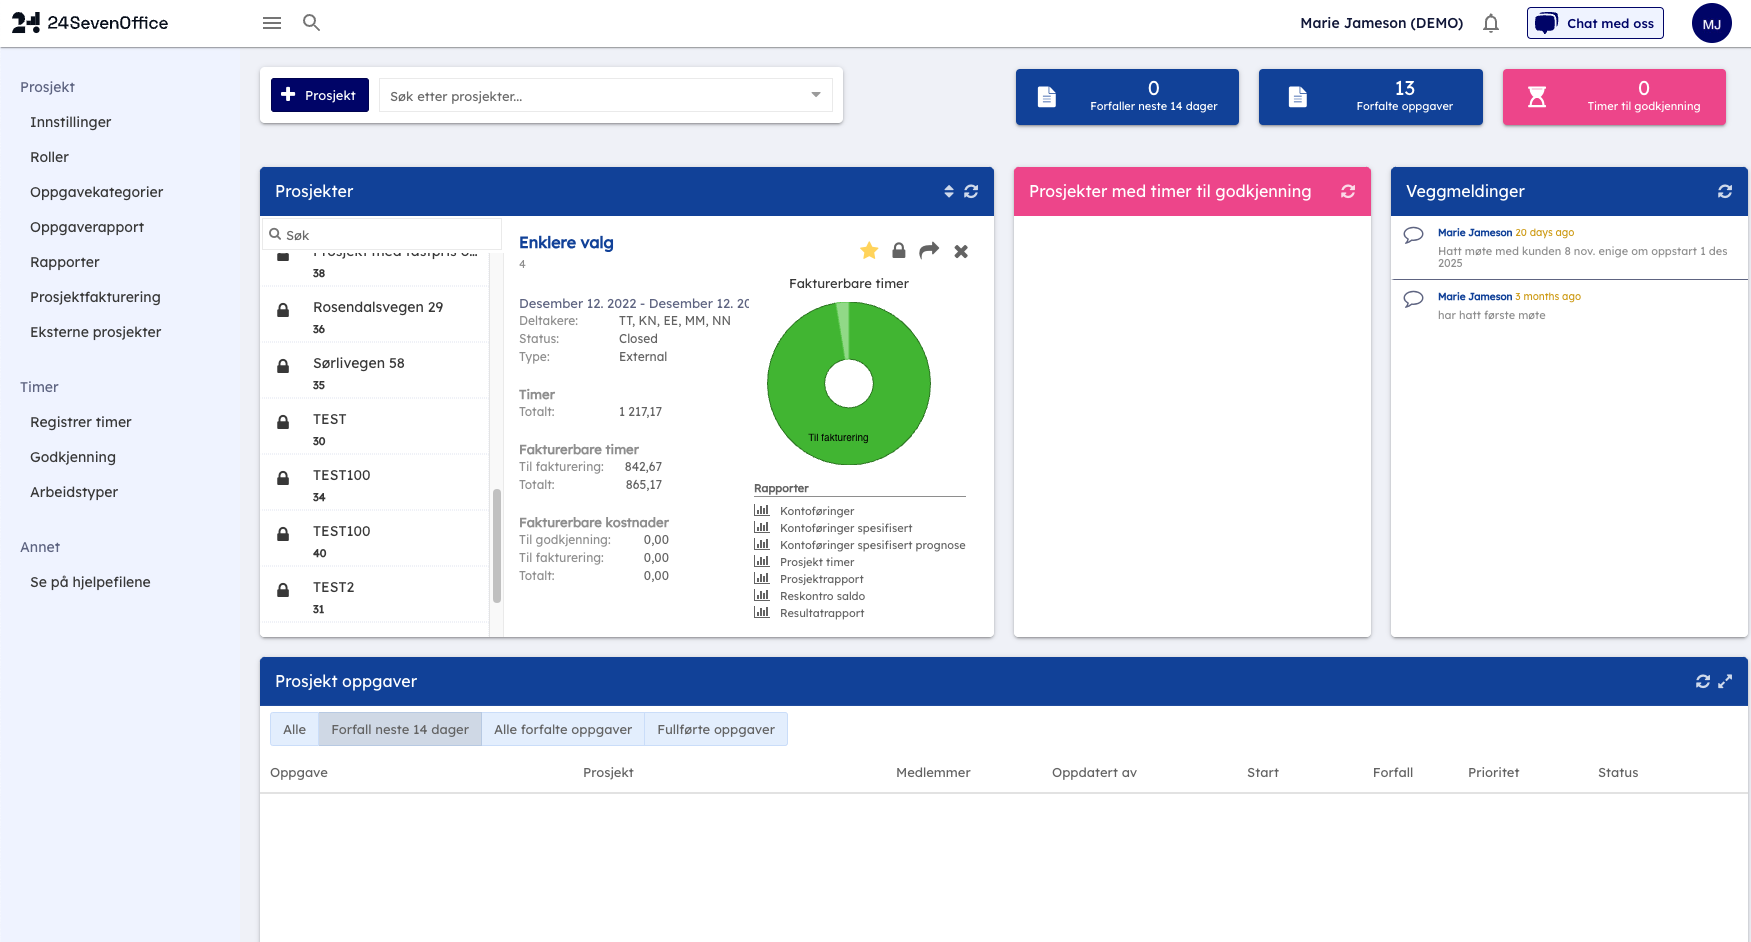Refresh the Veggmeldinger panel
The height and width of the screenshot is (942, 1751).
pyautogui.click(x=1725, y=192)
